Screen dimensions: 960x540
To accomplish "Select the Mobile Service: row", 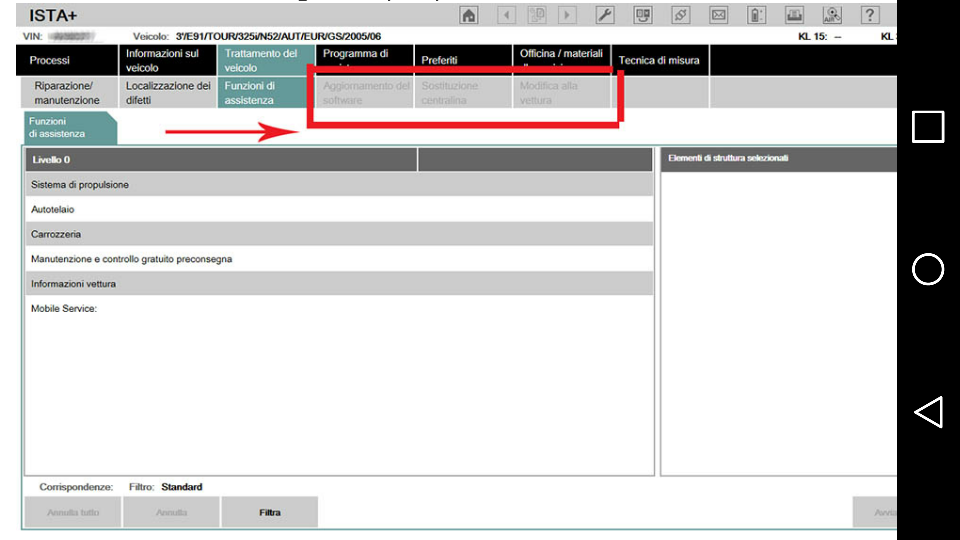I will coord(339,309).
